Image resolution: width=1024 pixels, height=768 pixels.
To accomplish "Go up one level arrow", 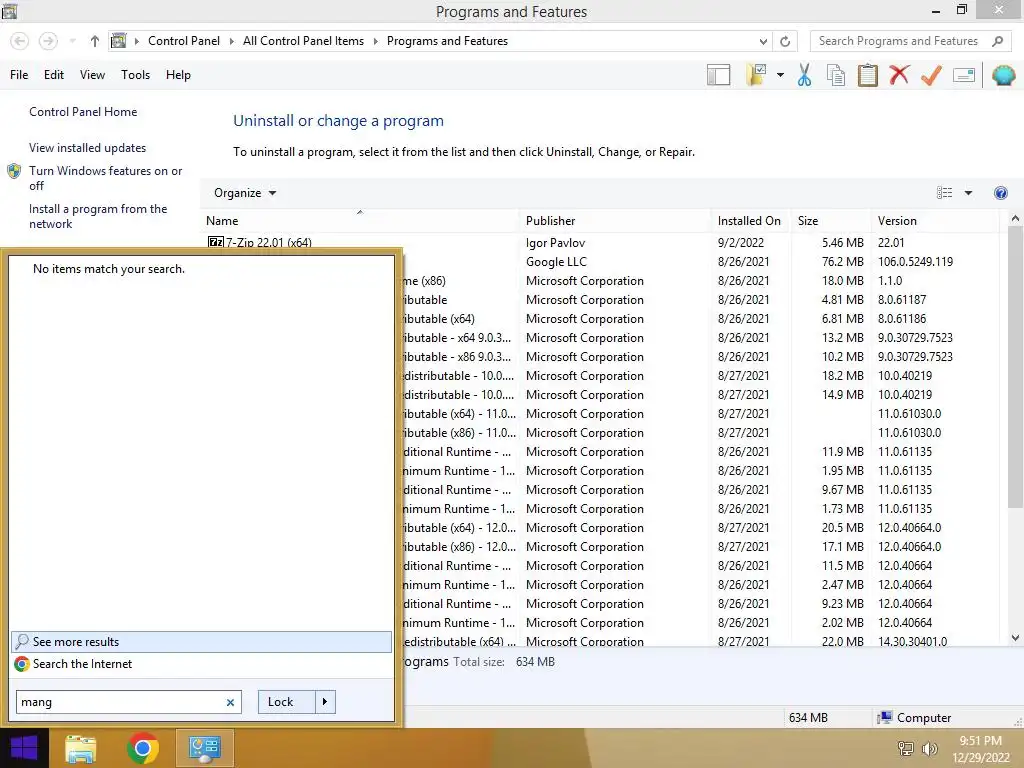I will [x=95, y=41].
